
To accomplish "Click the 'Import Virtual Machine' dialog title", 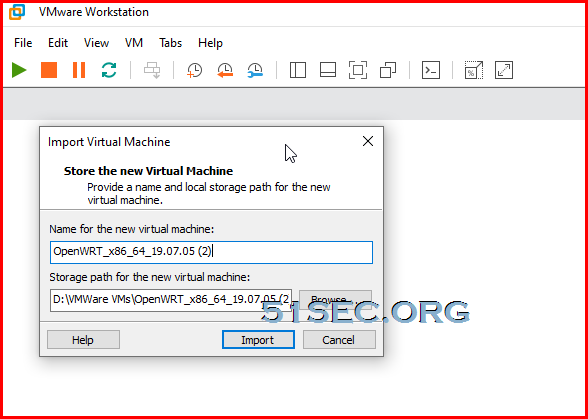I will [109, 142].
